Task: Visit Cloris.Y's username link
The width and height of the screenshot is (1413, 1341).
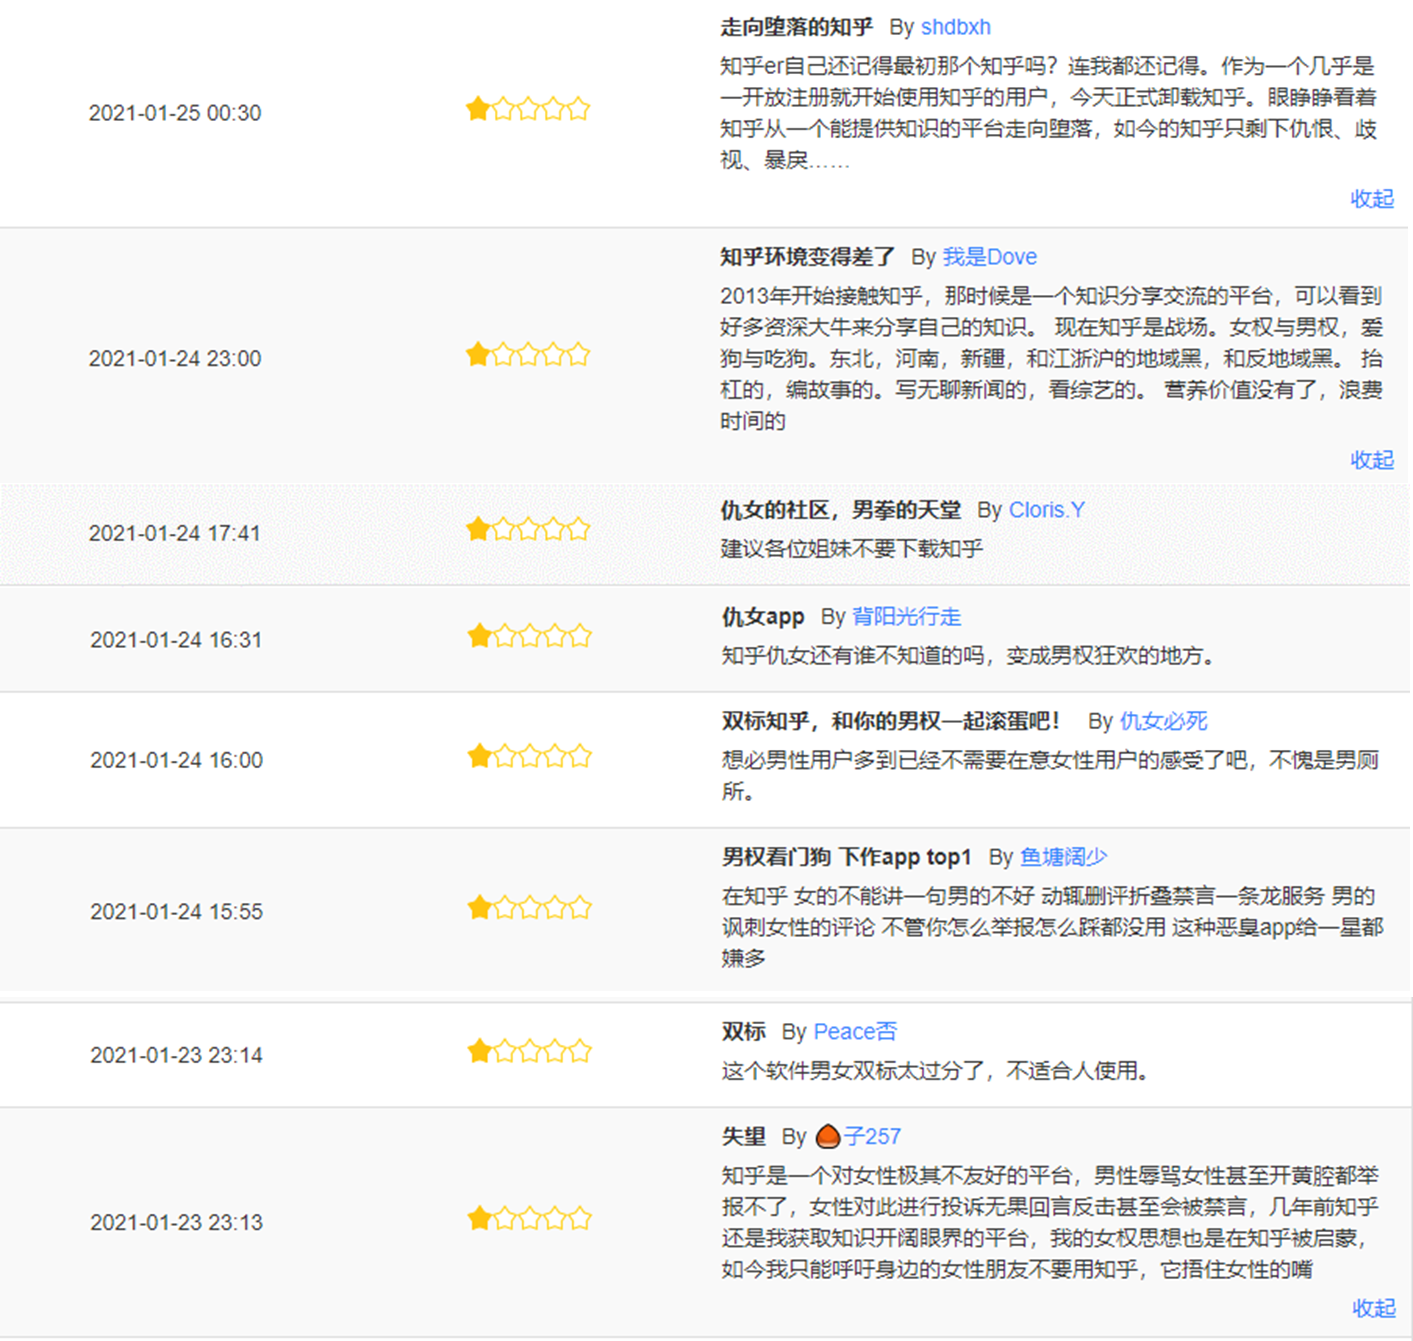Action: pos(1046,510)
